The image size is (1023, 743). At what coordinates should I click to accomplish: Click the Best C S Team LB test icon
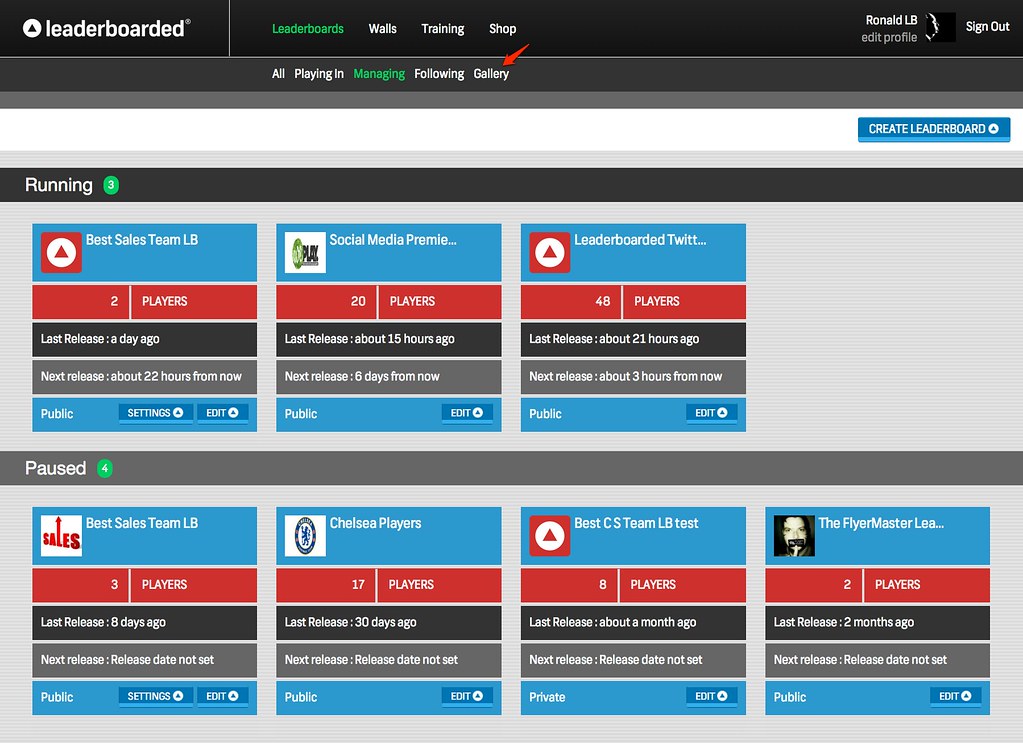click(x=549, y=536)
